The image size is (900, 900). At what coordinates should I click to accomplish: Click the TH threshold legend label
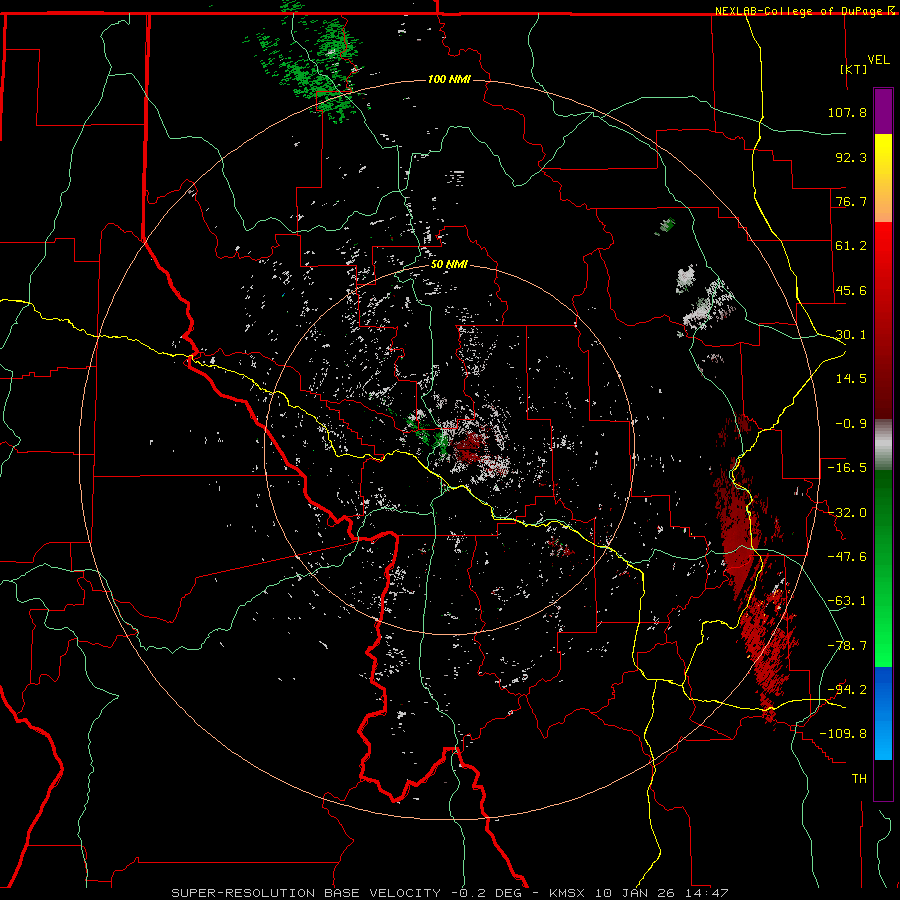click(859, 779)
